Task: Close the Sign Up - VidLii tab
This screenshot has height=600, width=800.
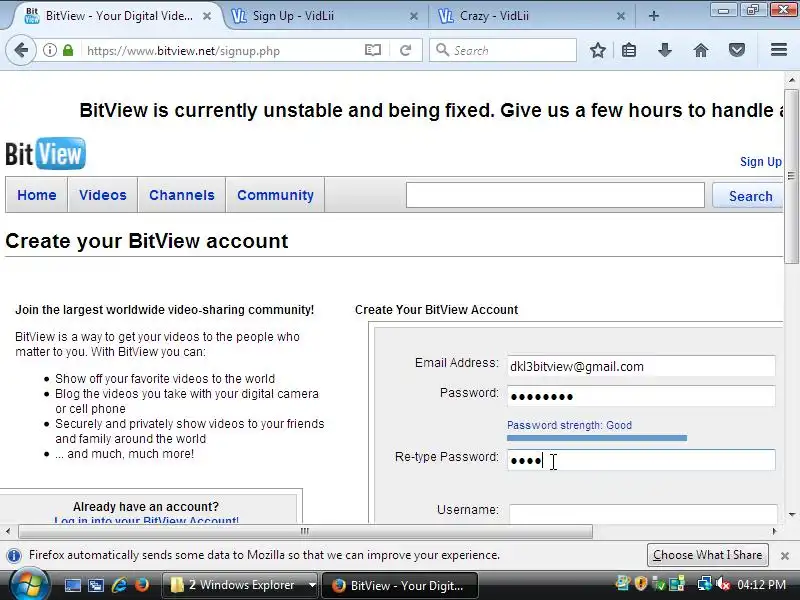Action: click(x=414, y=16)
